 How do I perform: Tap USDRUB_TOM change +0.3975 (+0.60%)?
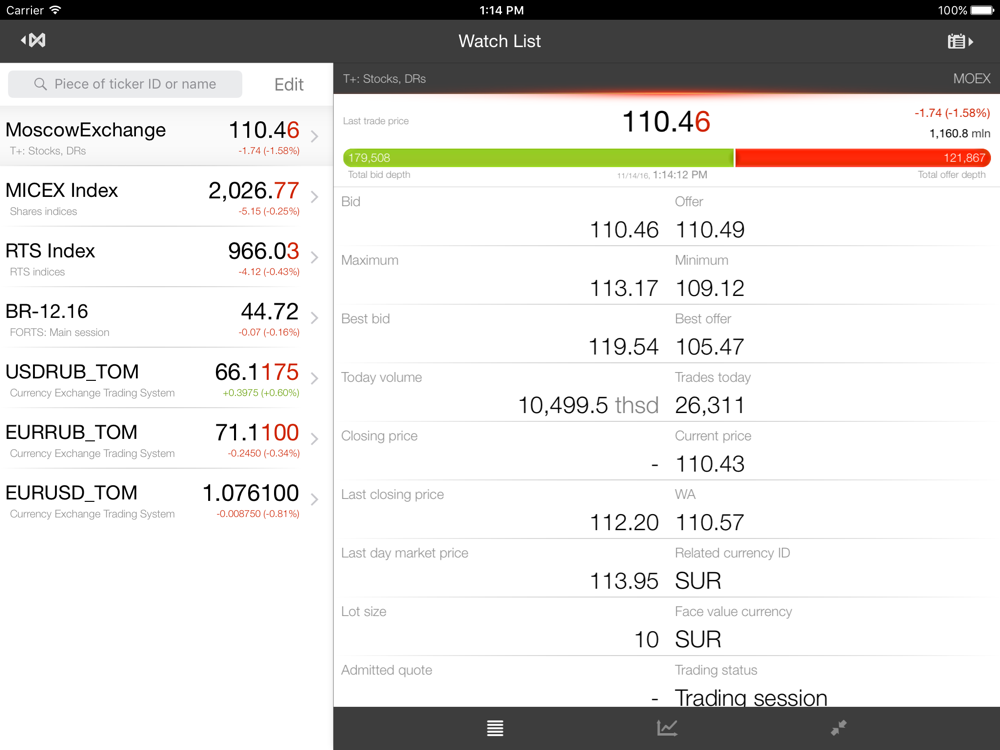coord(261,393)
